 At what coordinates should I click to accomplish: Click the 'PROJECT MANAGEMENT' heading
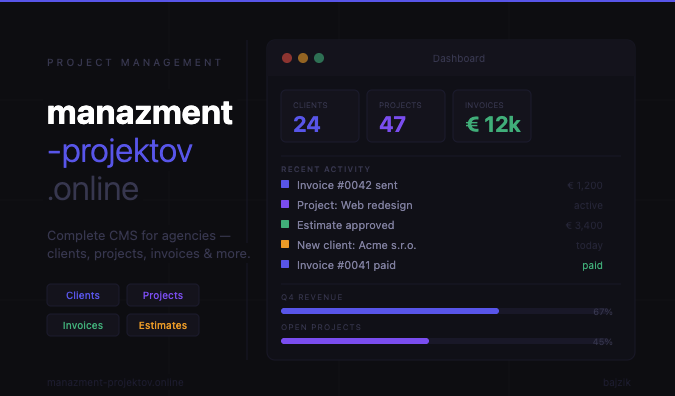[x=134, y=63]
